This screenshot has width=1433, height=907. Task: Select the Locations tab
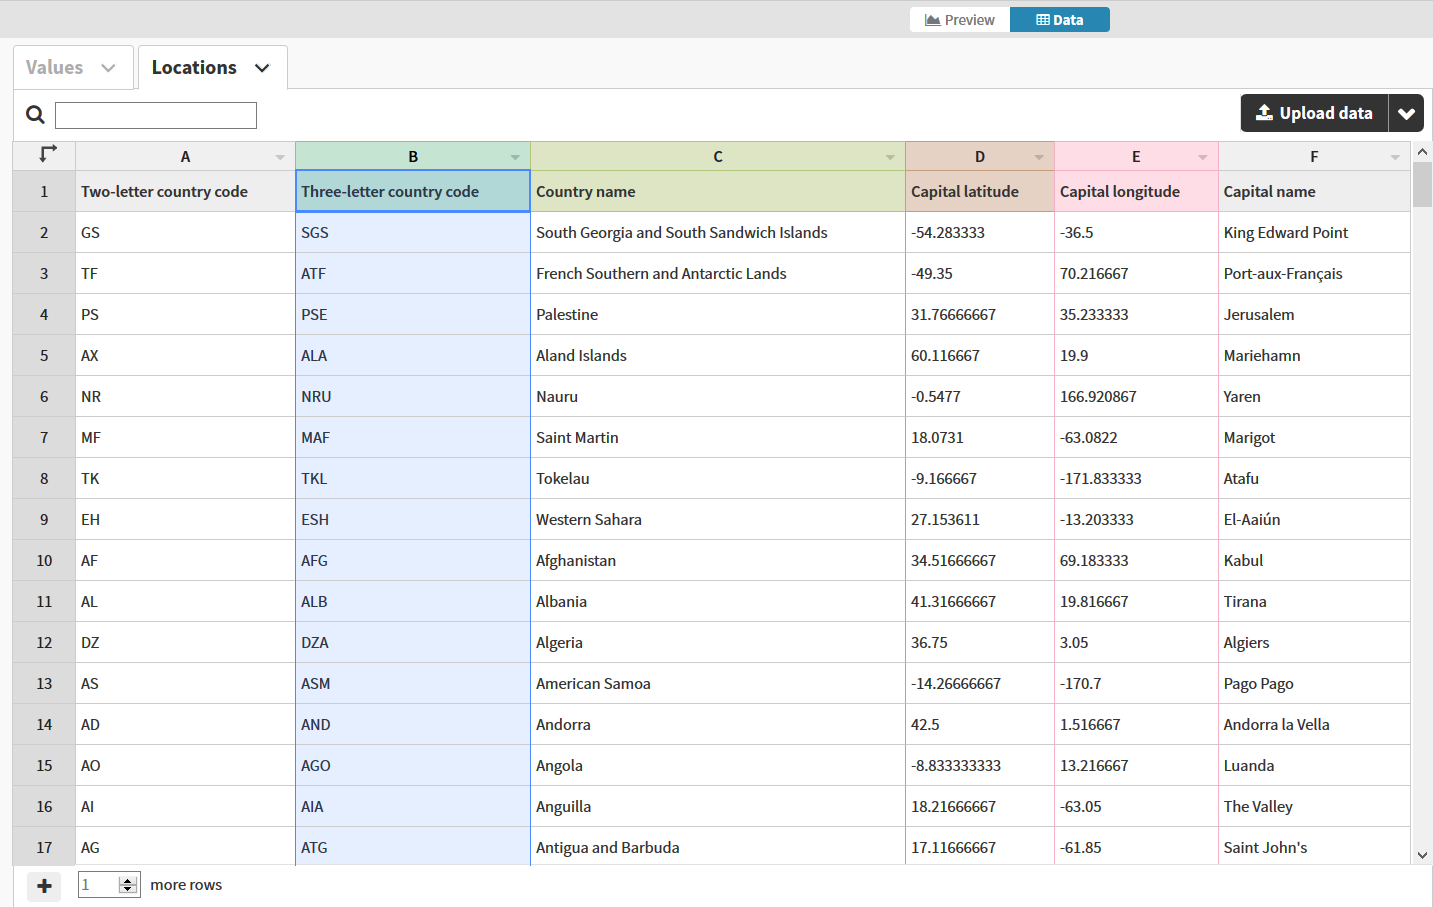click(x=212, y=67)
